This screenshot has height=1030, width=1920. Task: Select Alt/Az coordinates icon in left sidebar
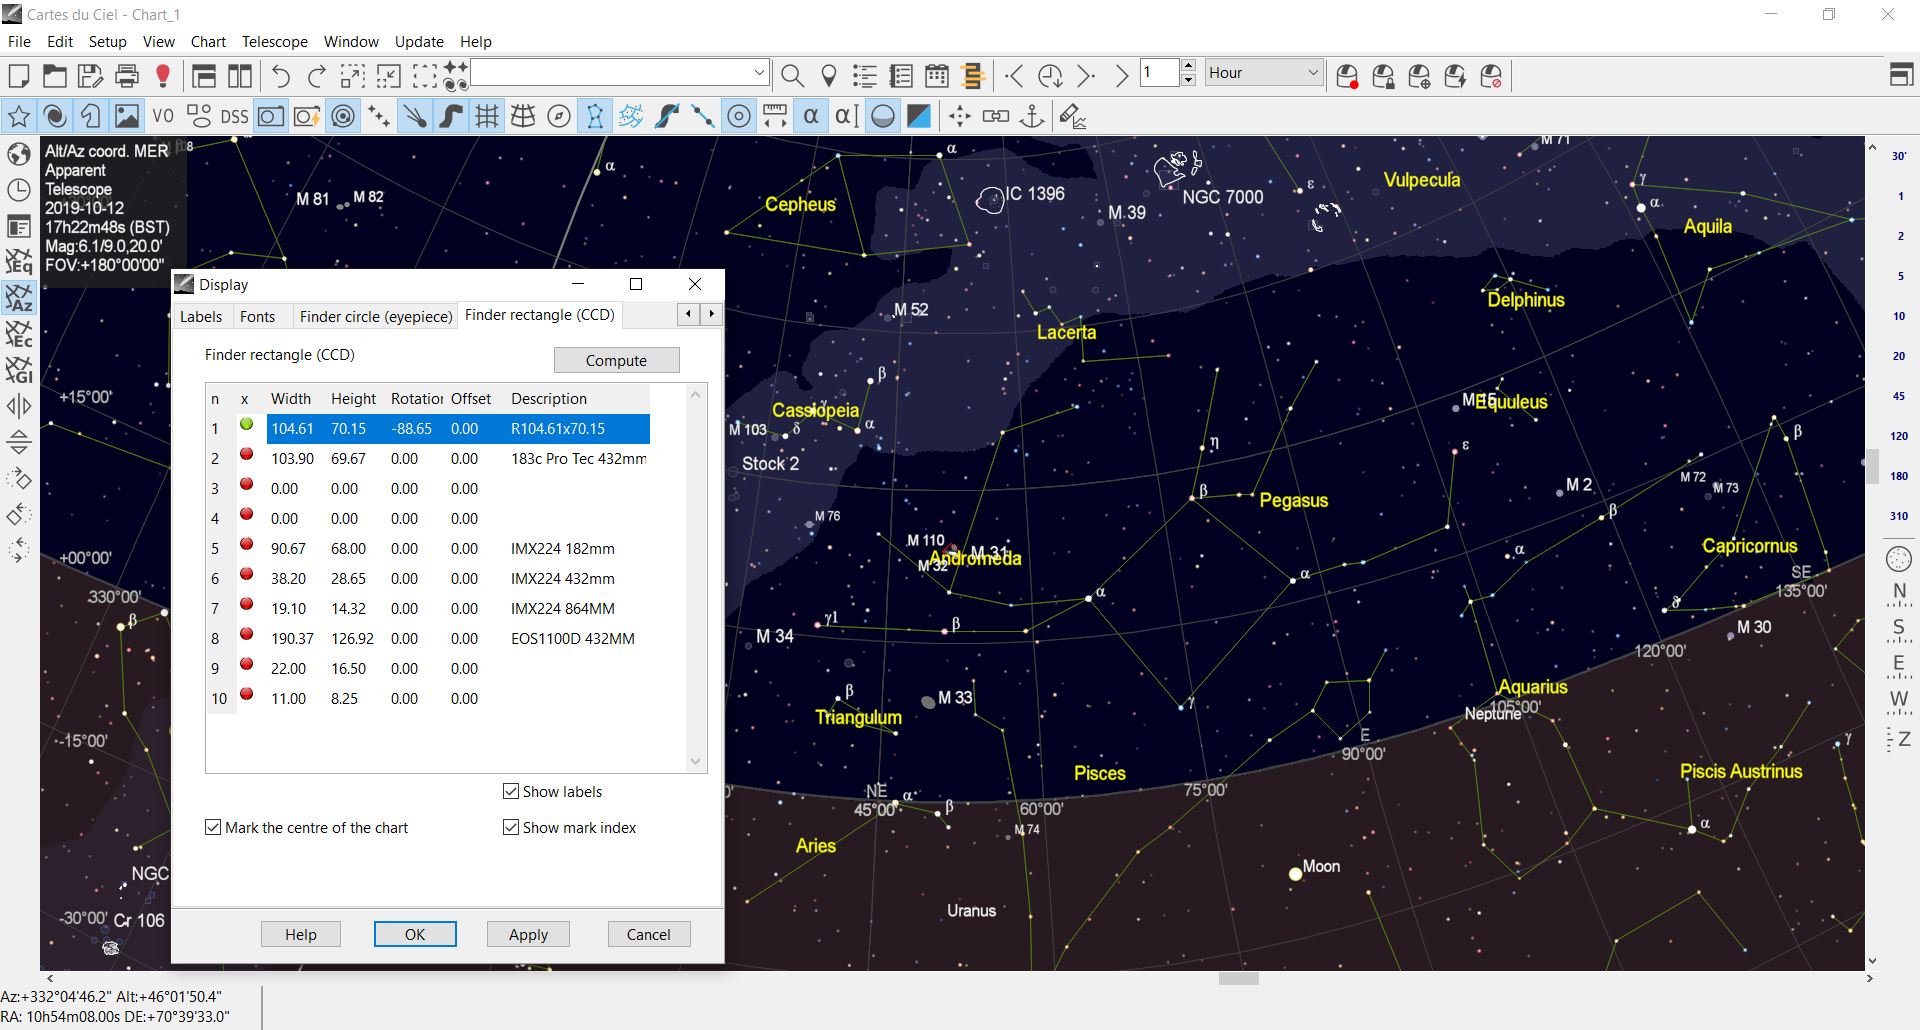click(x=19, y=298)
